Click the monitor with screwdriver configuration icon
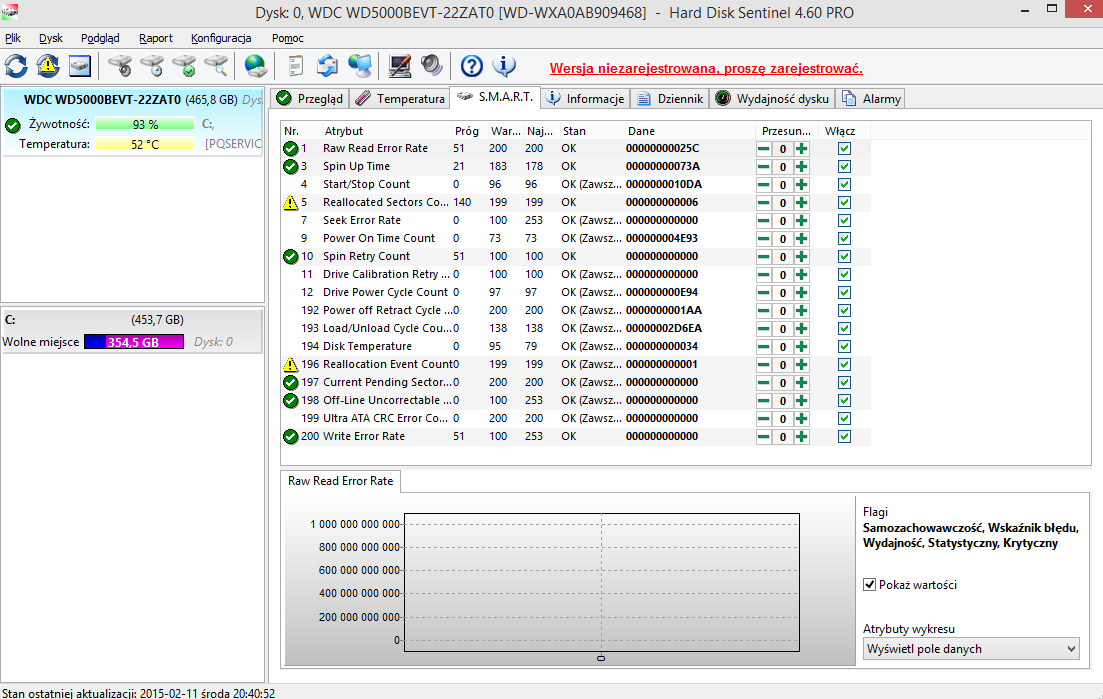 coord(400,66)
